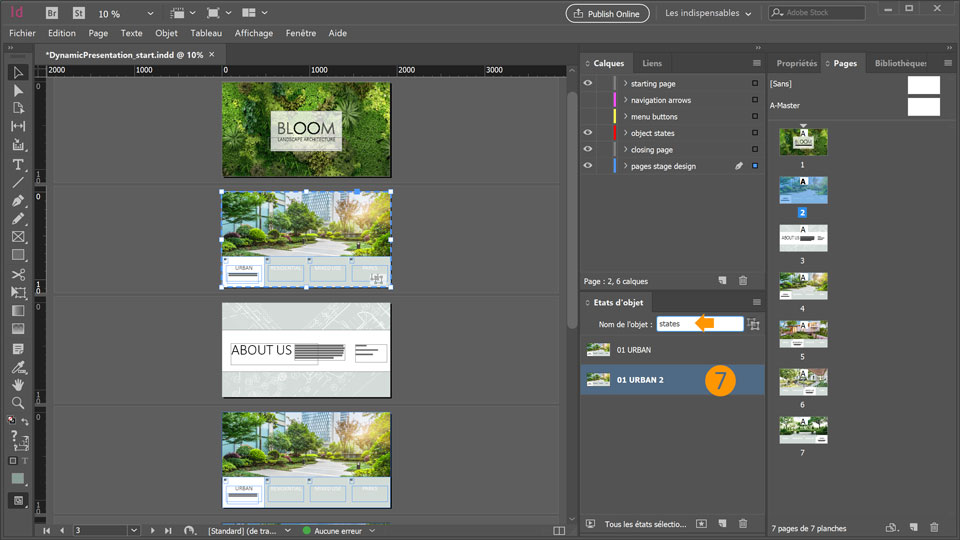960x540 pixels.
Task: Open page number dropdown in status bar
Action: click(133, 530)
